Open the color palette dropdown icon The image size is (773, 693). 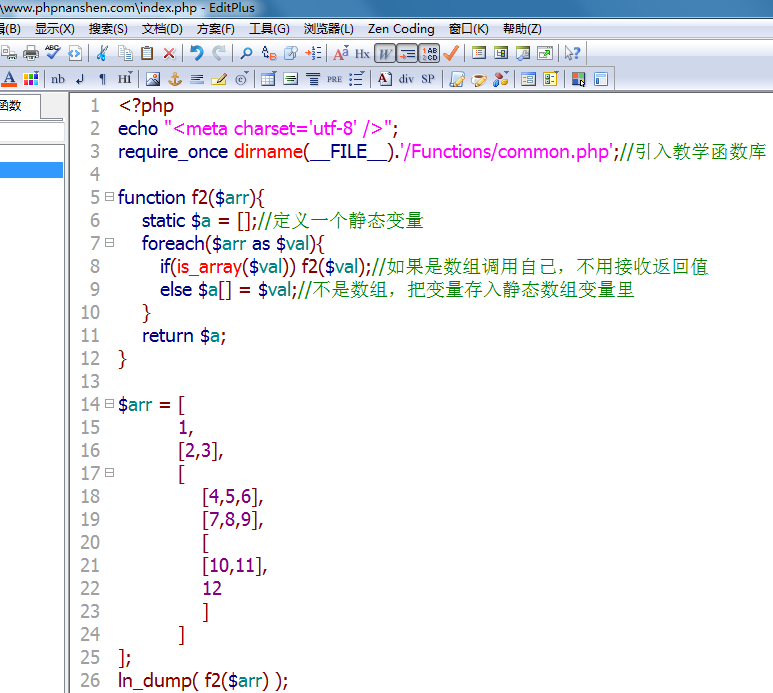[x=31, y=79]
